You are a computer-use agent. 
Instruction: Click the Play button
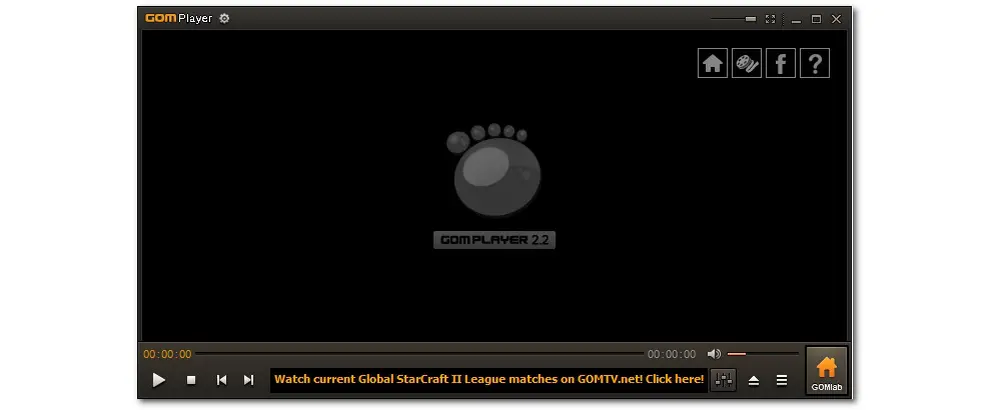click(159, 380)
